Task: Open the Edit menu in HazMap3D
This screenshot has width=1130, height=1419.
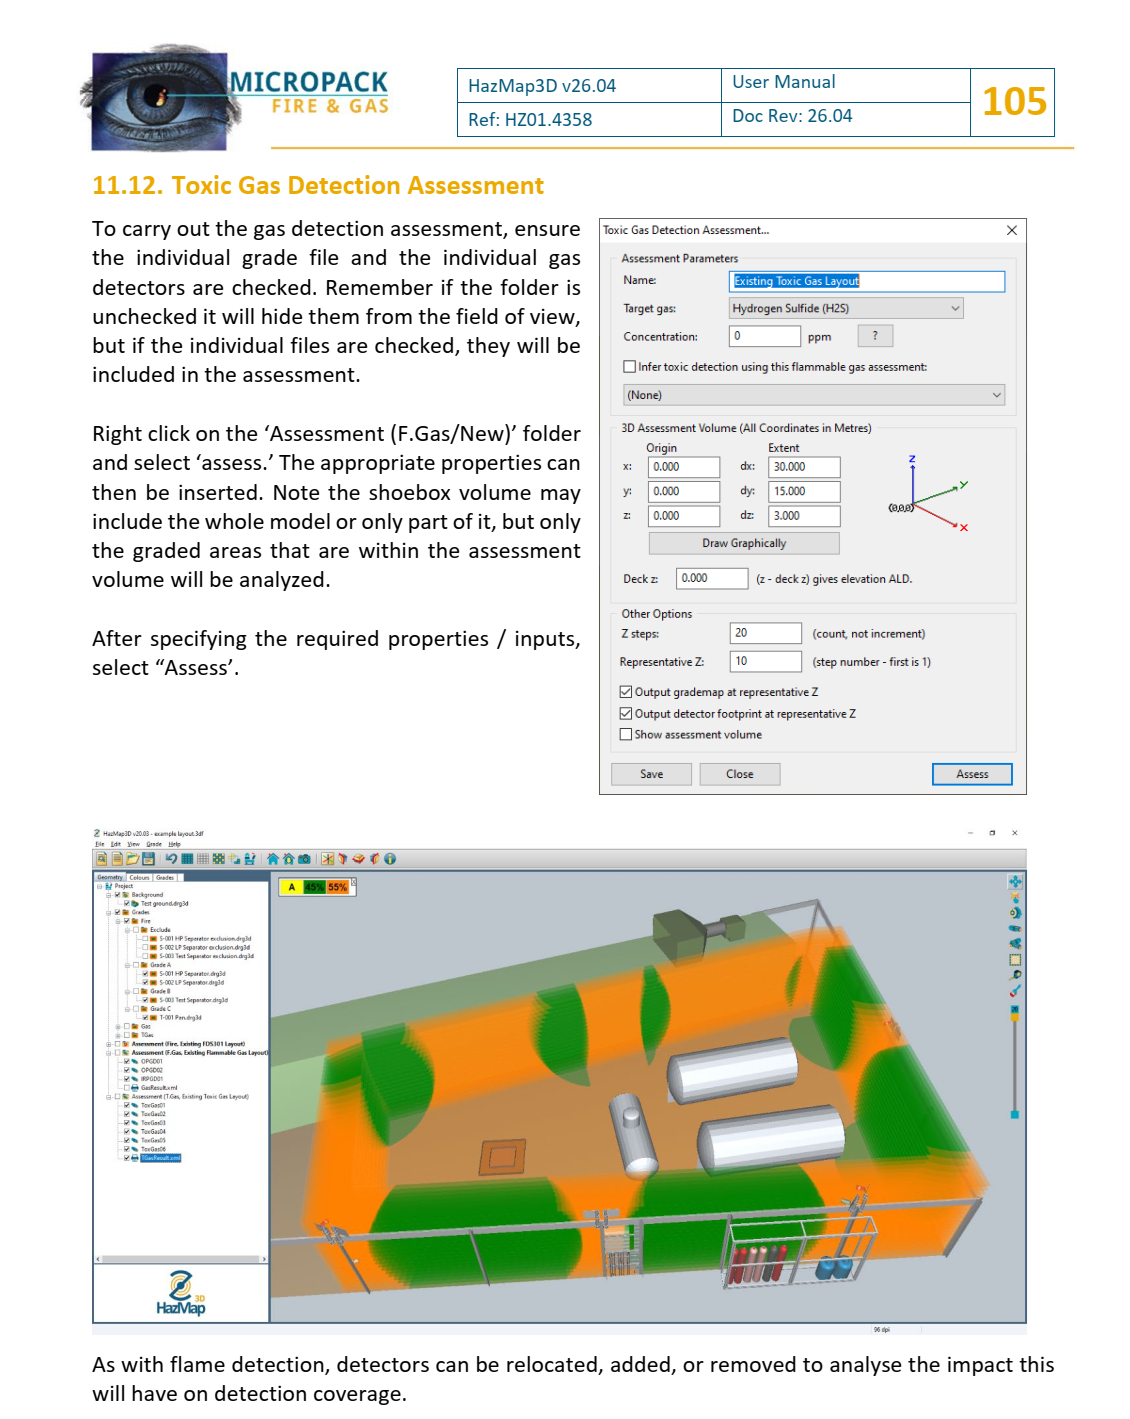Action: (x=116, y=844)
